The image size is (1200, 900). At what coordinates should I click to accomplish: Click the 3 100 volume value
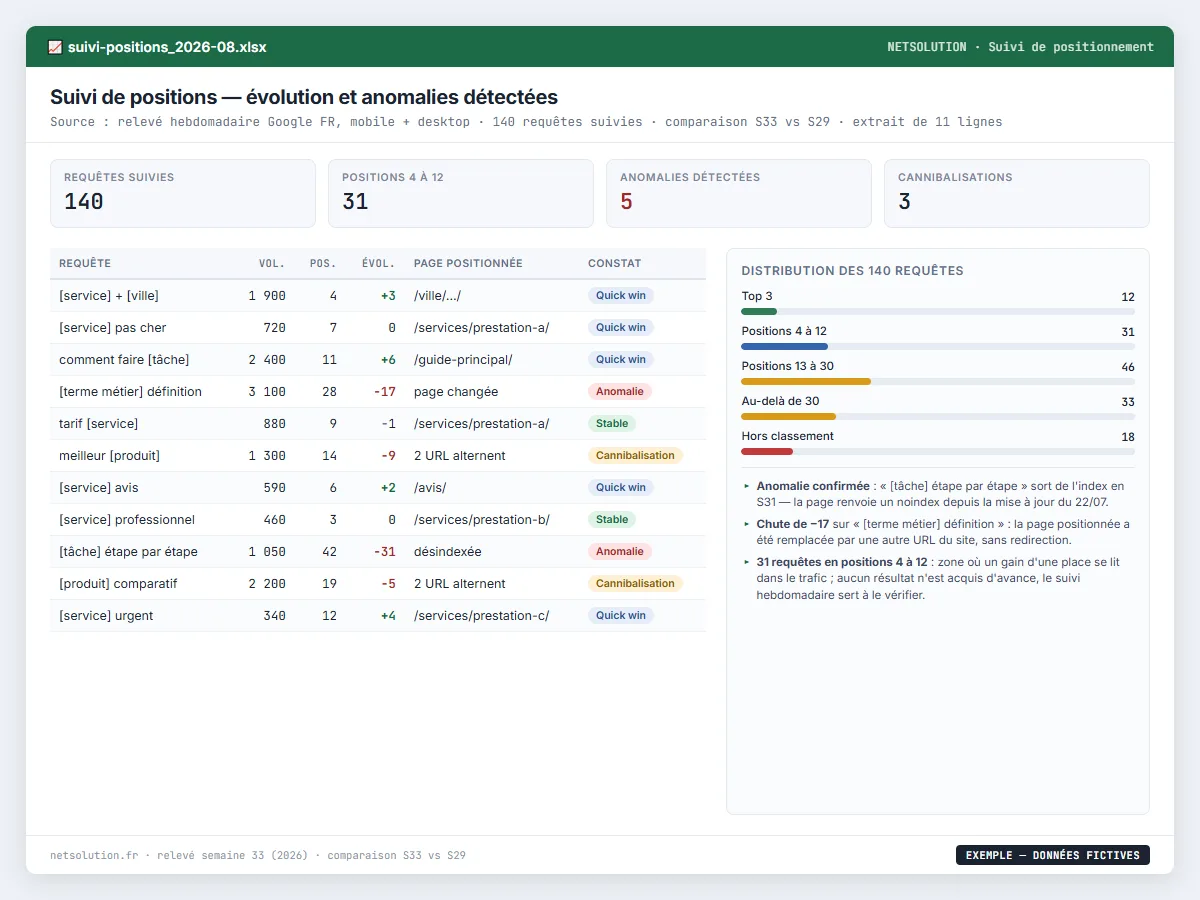pyautogui.click(x=267, y=392)
